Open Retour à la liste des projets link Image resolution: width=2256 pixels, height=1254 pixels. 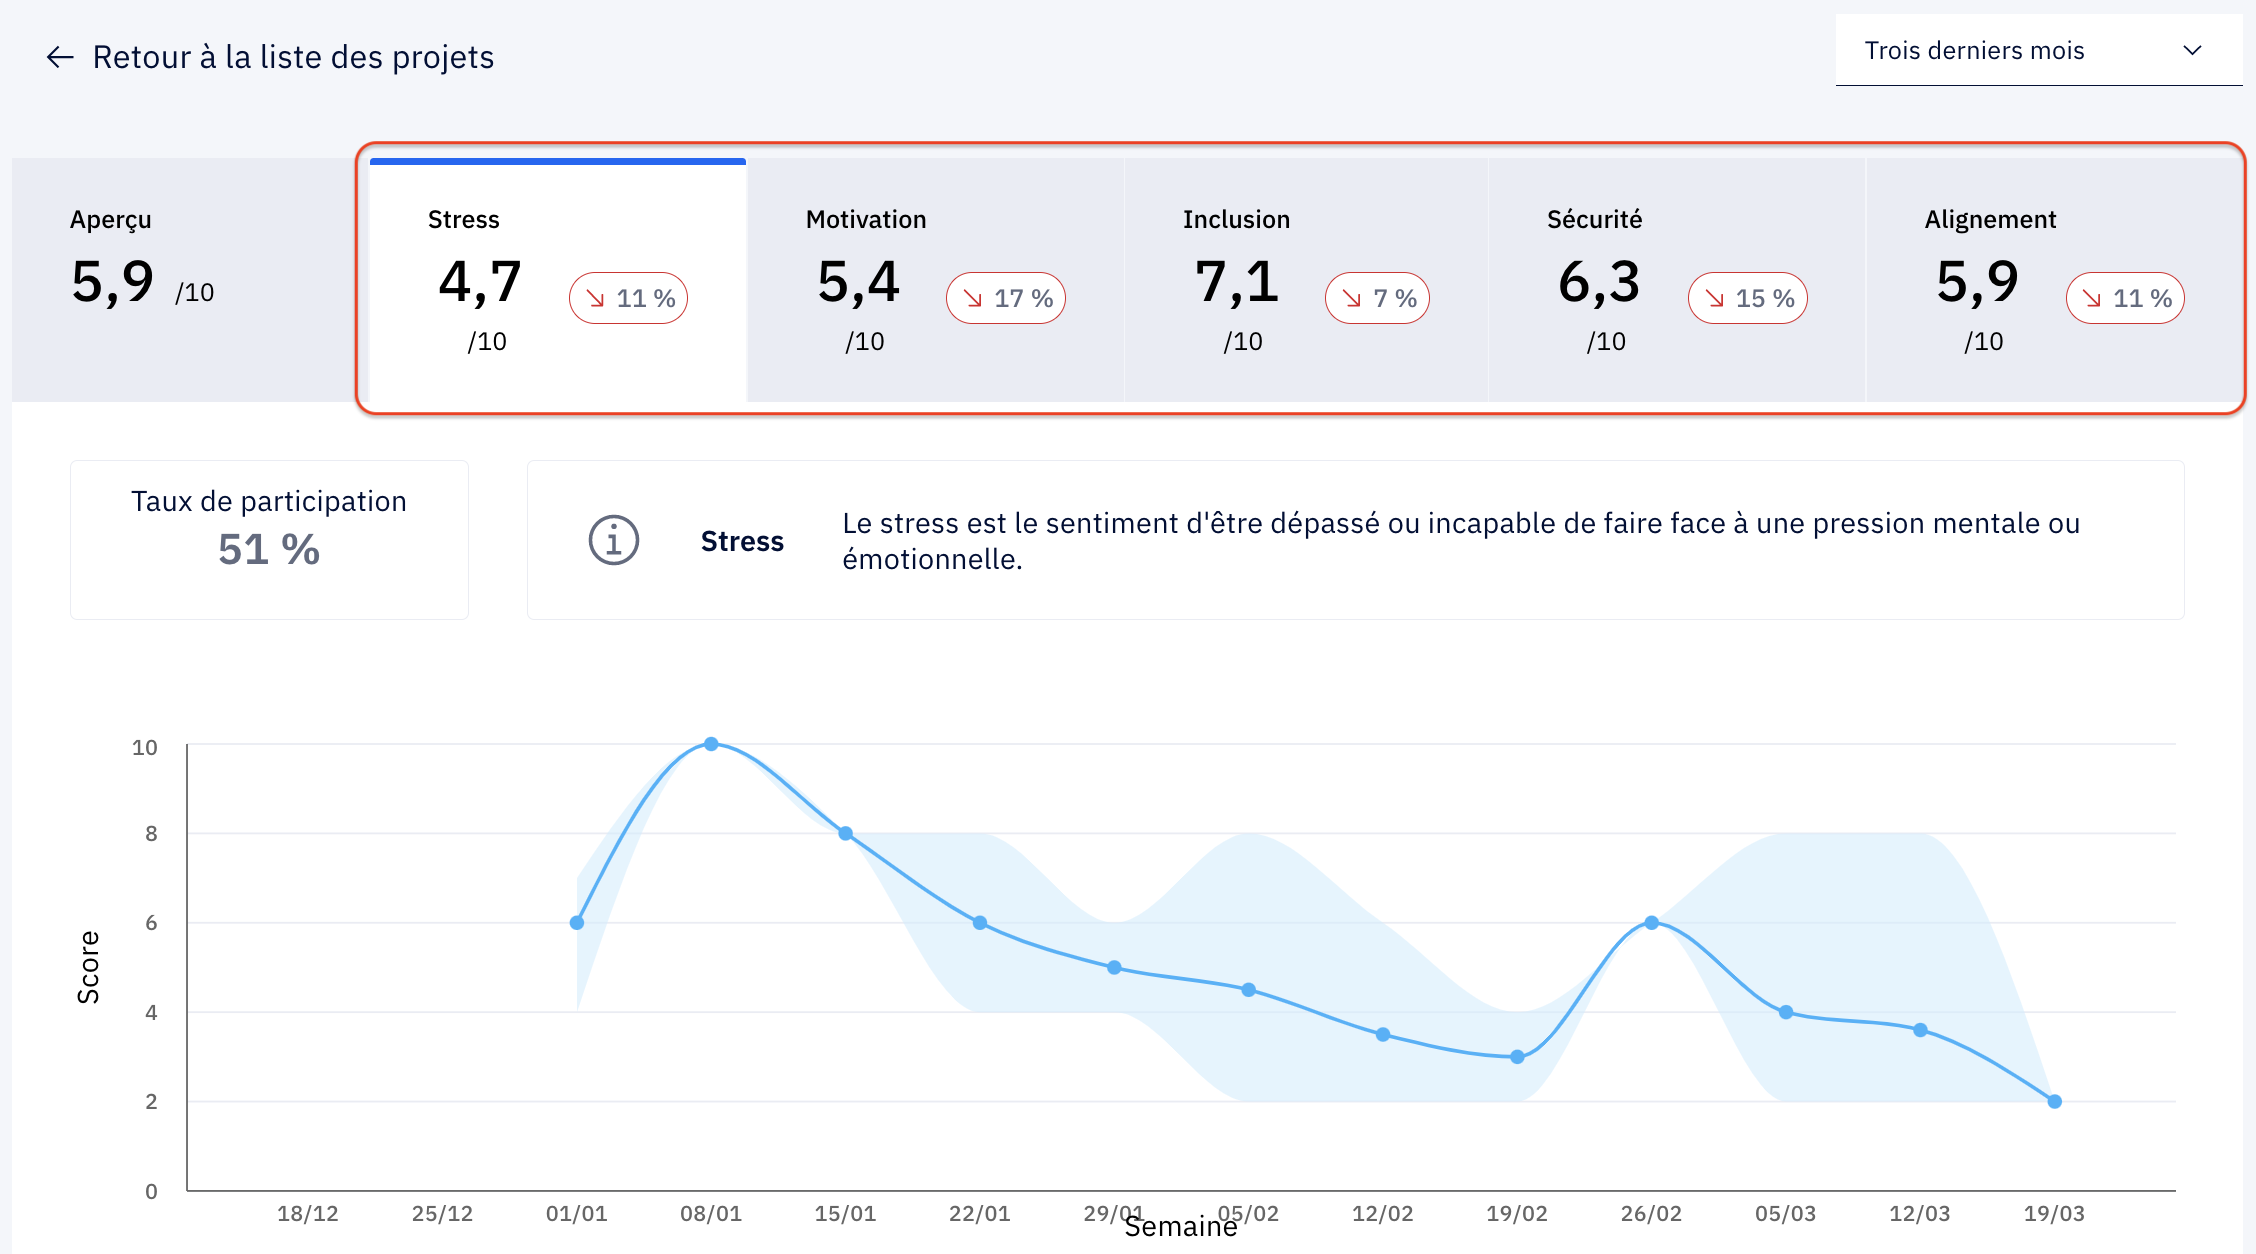[293, 57]
